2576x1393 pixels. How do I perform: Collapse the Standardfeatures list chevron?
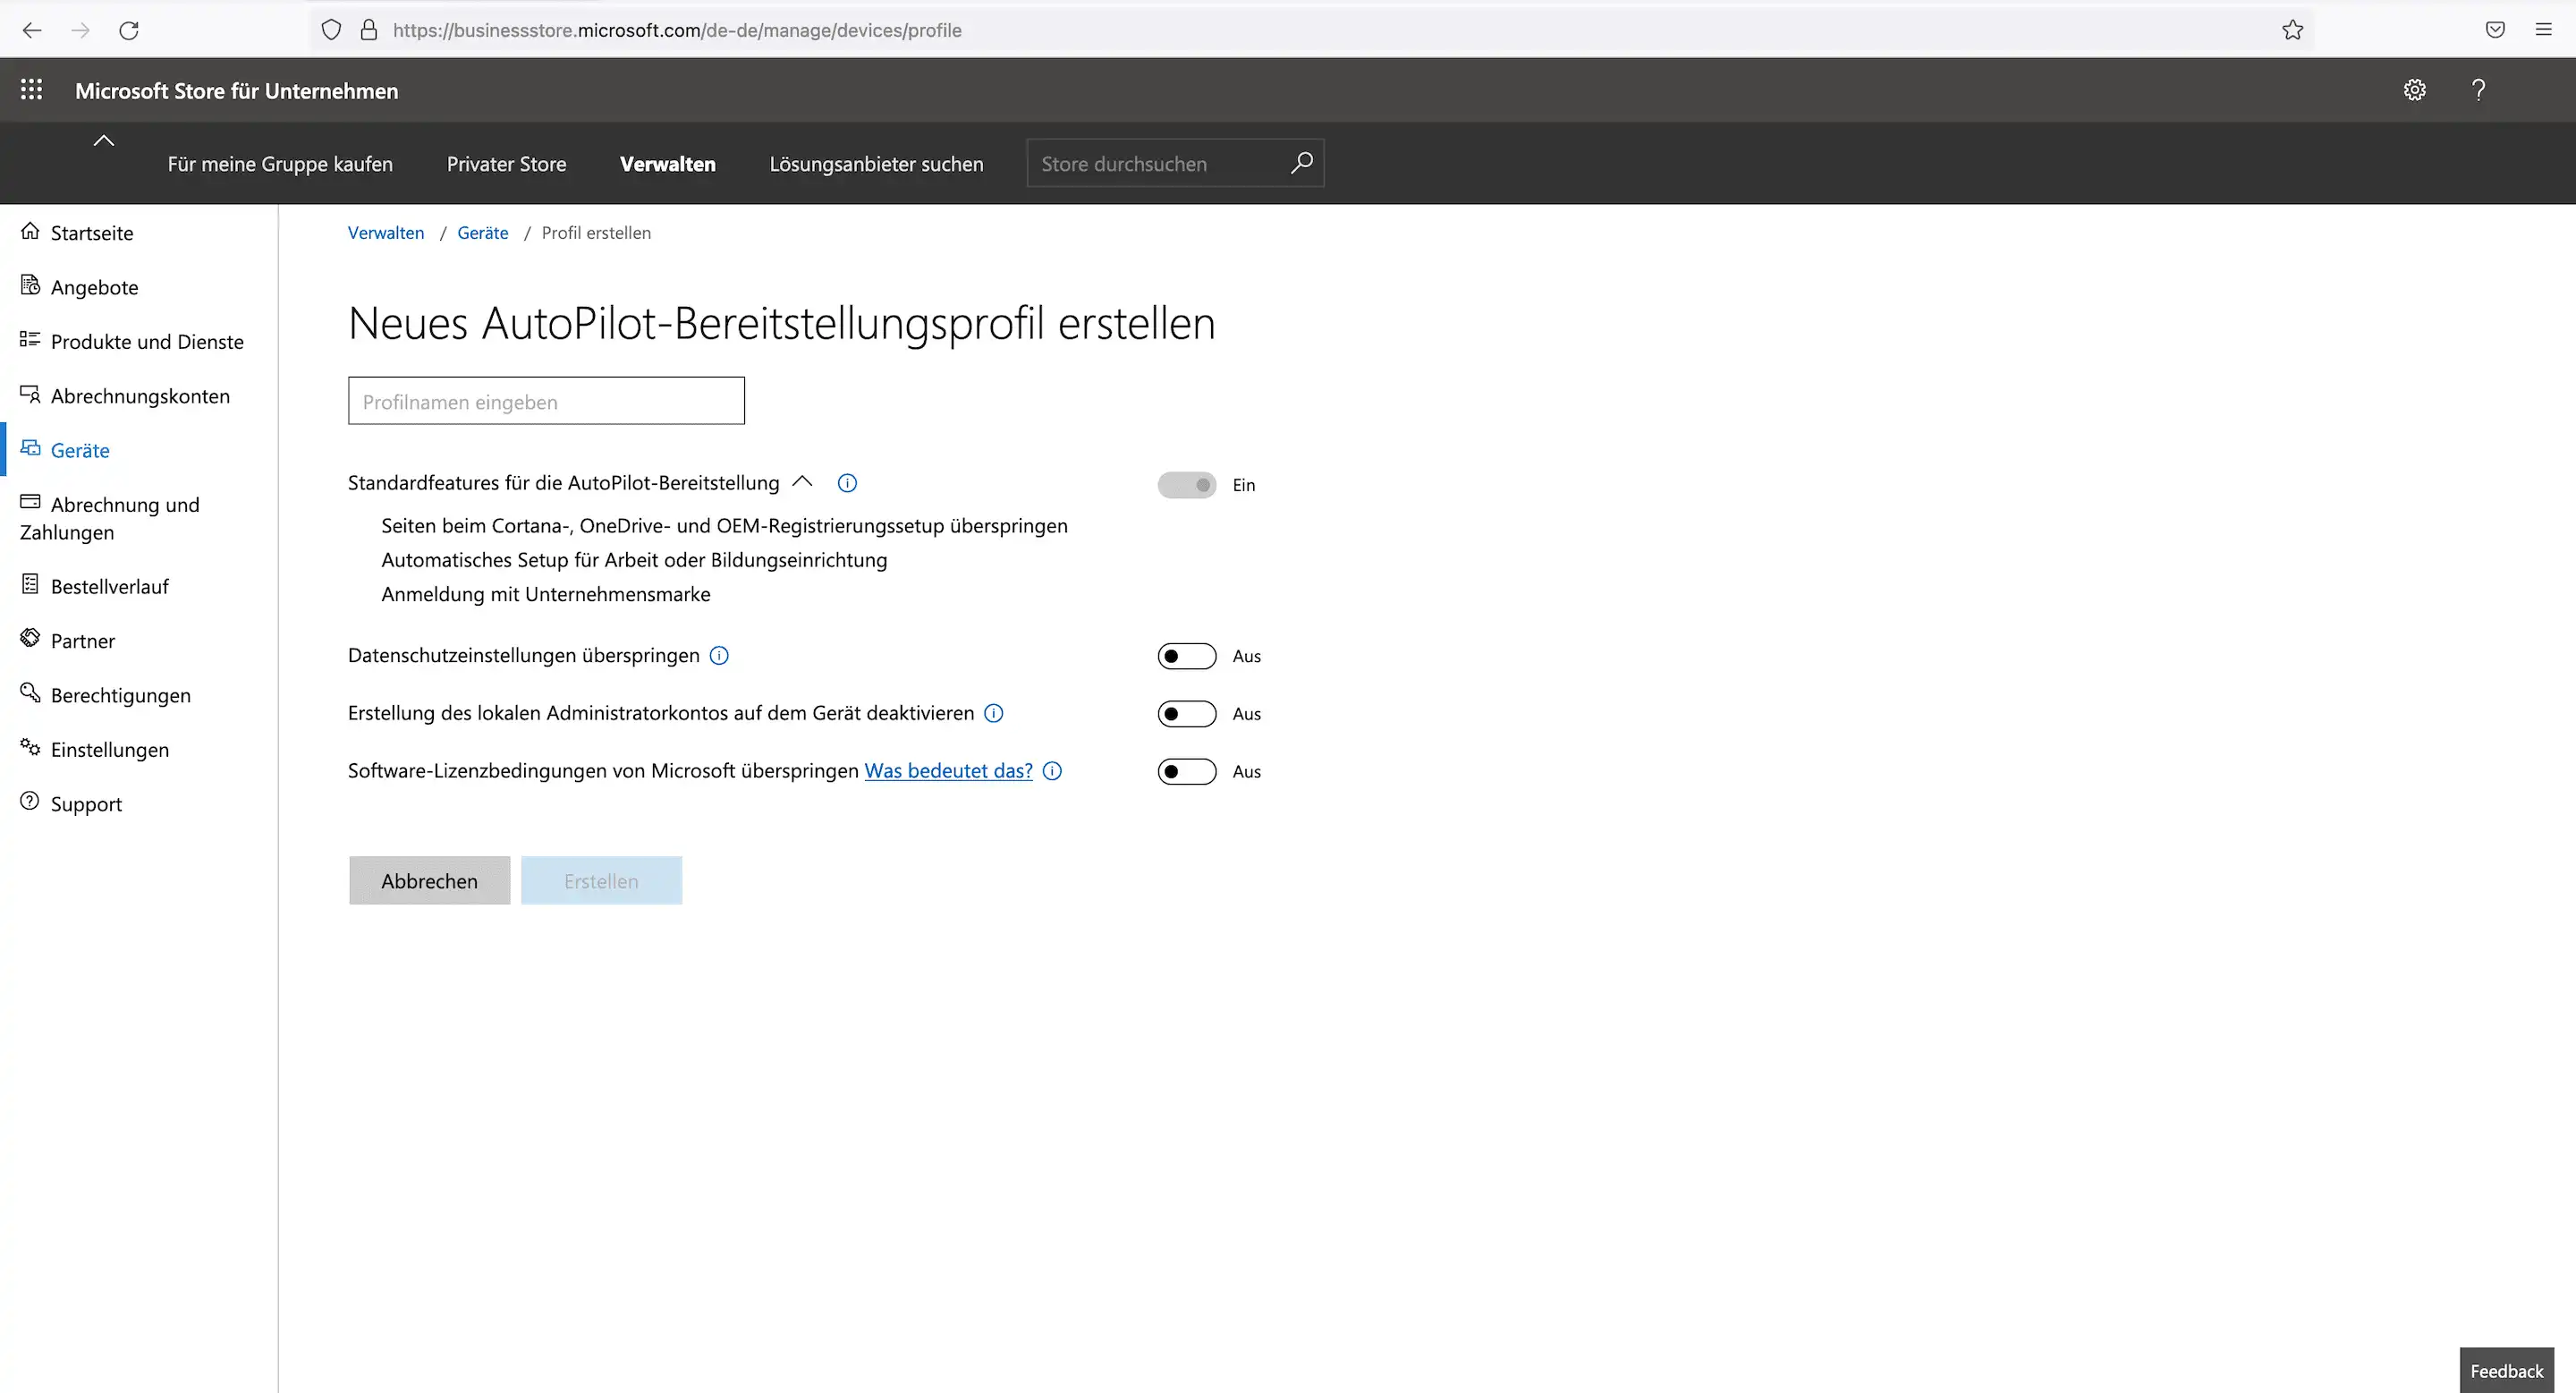802,482
